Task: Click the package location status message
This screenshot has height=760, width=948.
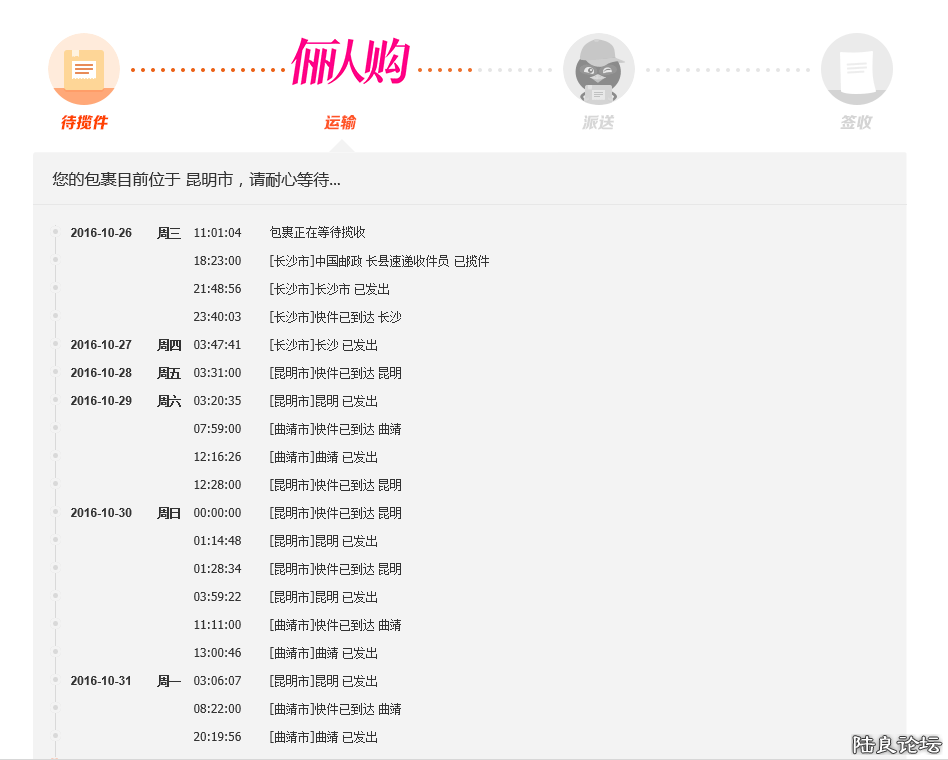Action: point(196,180)
